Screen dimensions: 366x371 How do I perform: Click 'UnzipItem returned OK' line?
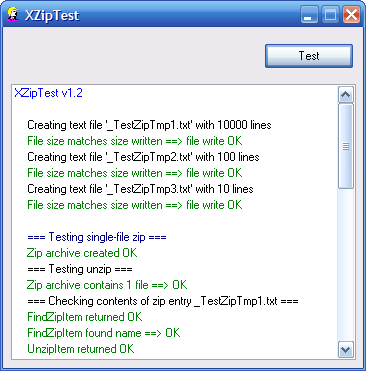81,349
